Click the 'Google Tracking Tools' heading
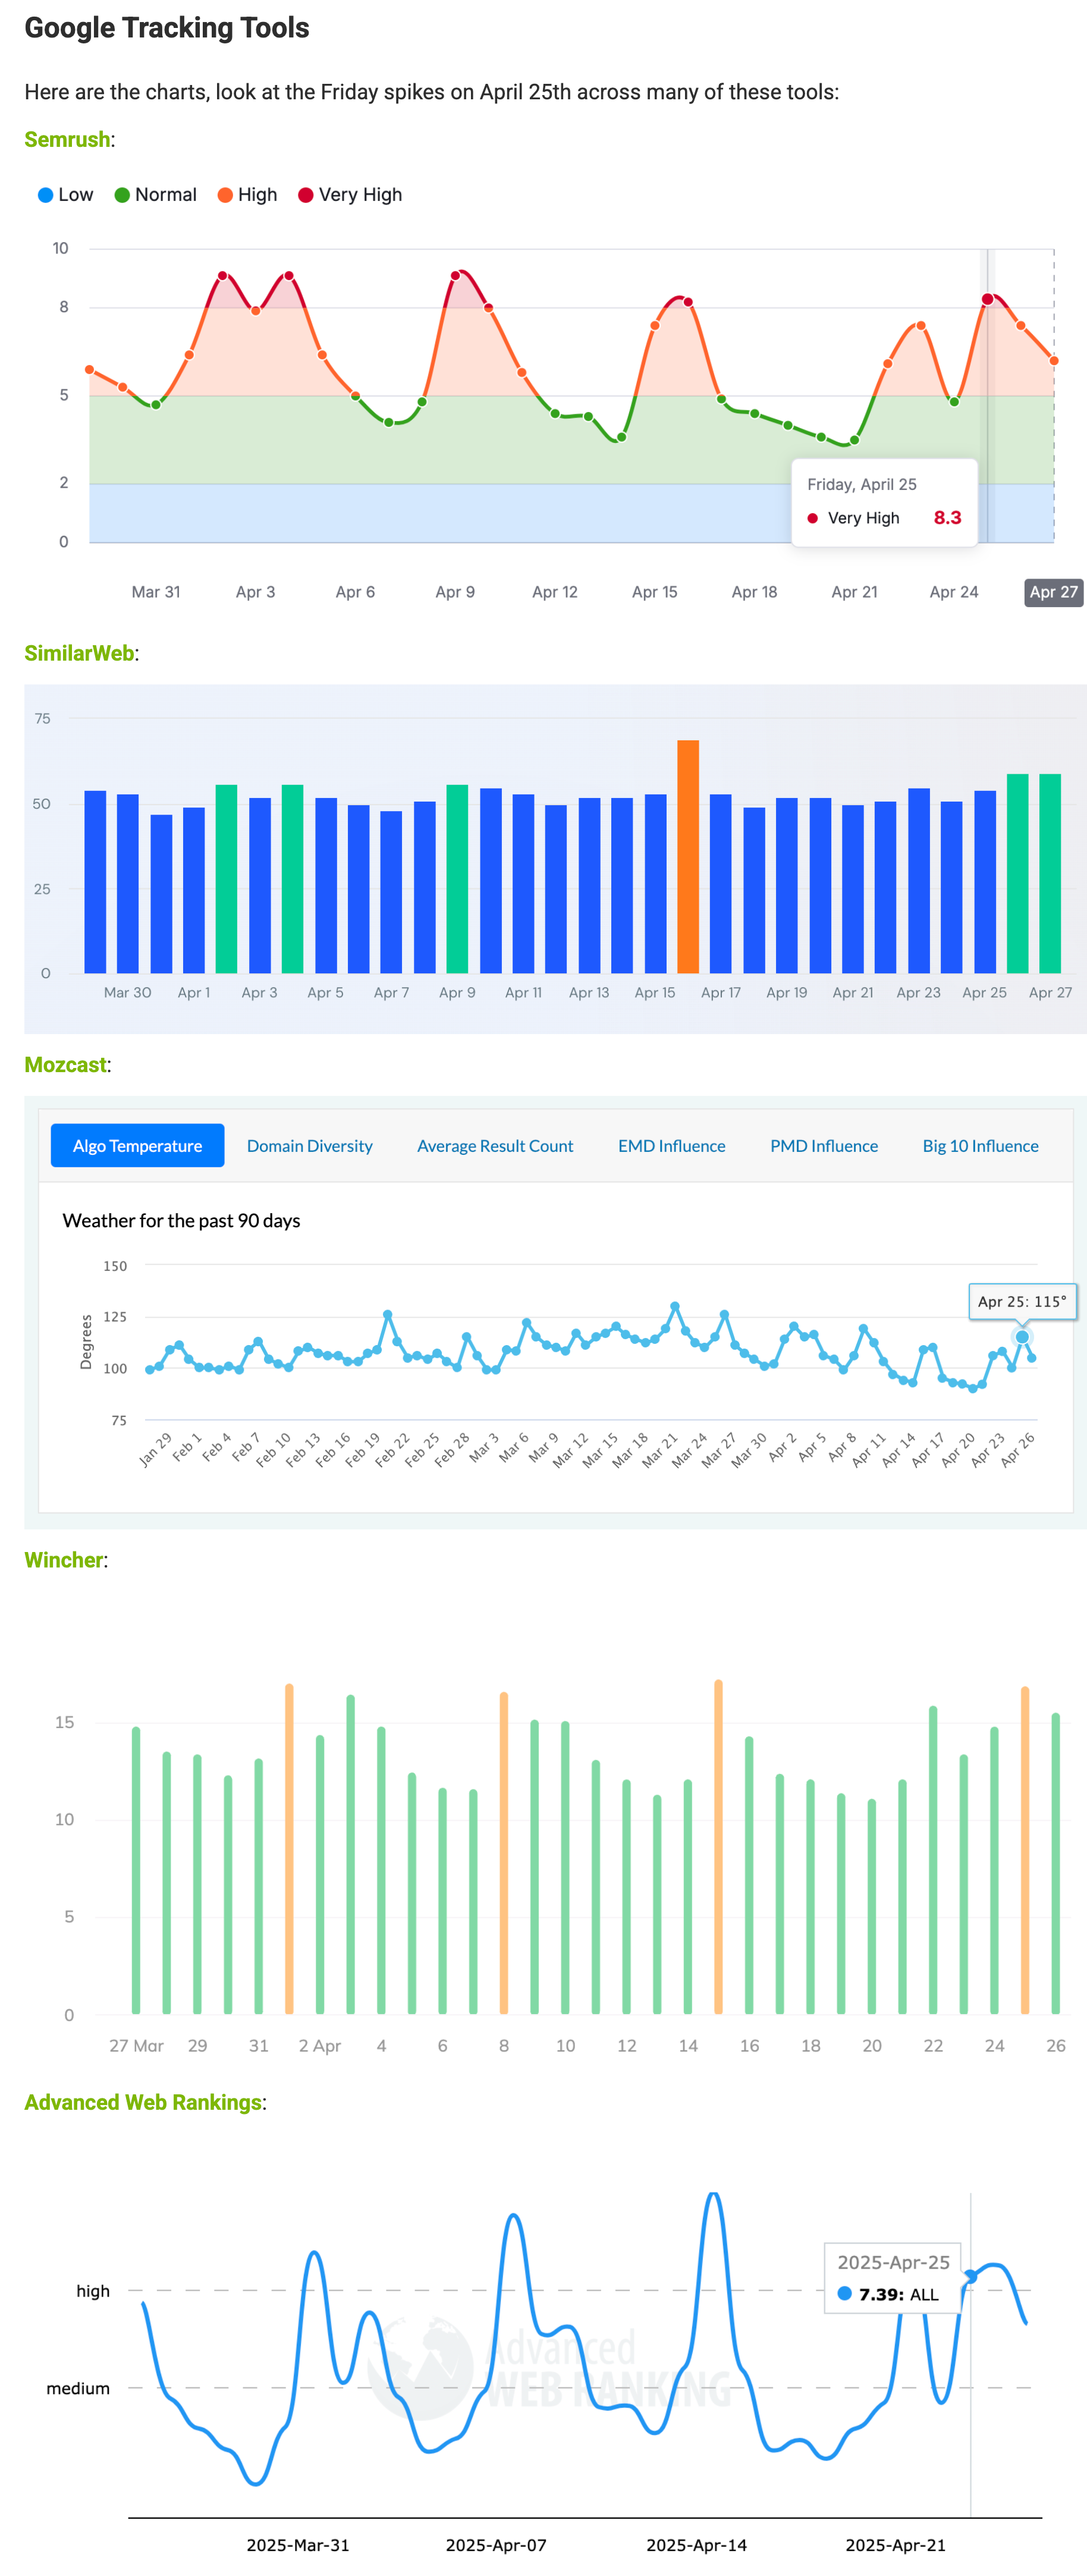 pos(167,28)
